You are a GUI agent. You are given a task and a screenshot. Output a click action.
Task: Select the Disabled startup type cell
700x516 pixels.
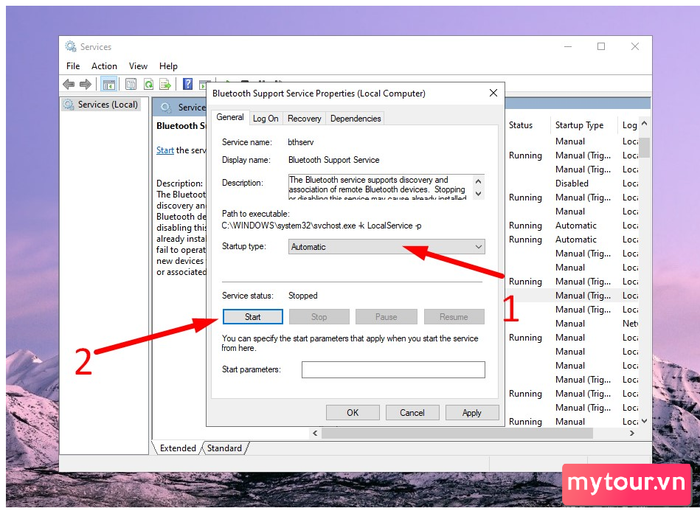pyautogui.click(x=572, y=183)
